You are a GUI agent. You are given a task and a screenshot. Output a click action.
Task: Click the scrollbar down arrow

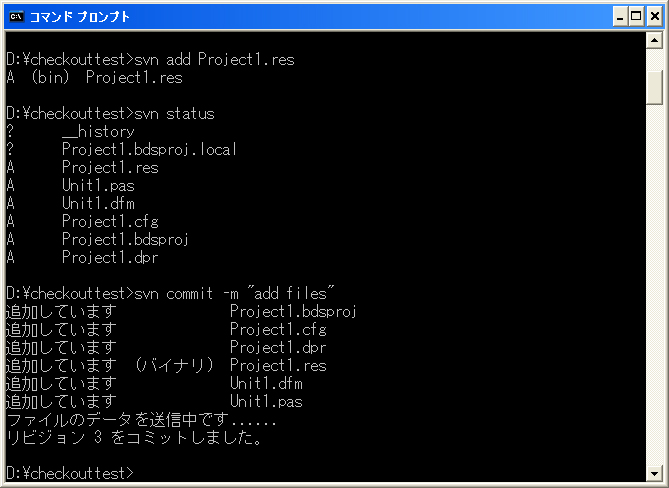pyautogui.click(x=654, y=473)
